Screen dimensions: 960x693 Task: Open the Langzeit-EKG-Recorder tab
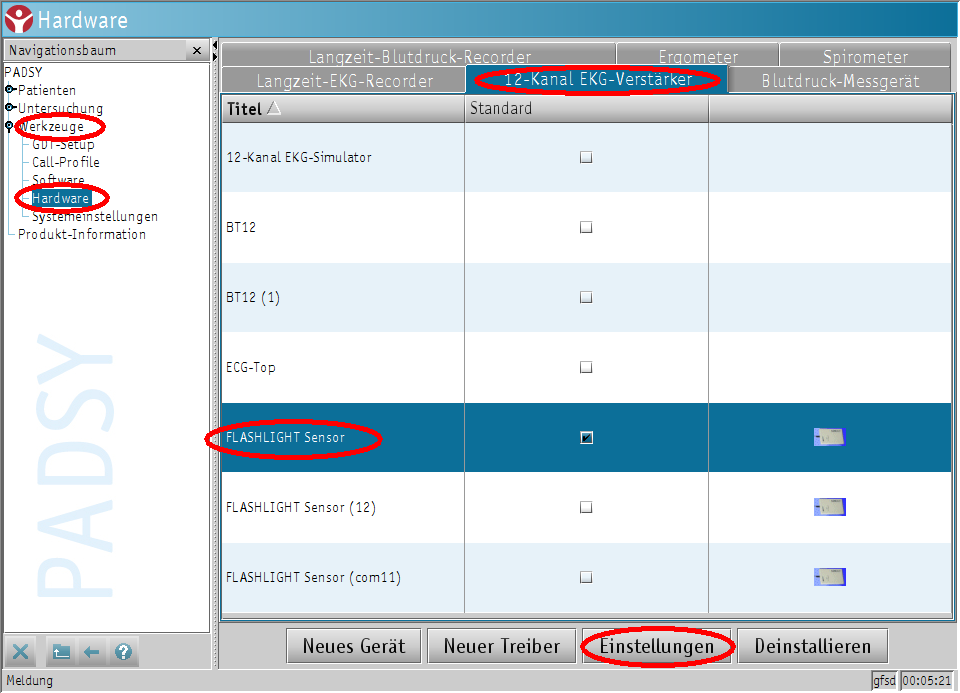[x=344, y=81]
